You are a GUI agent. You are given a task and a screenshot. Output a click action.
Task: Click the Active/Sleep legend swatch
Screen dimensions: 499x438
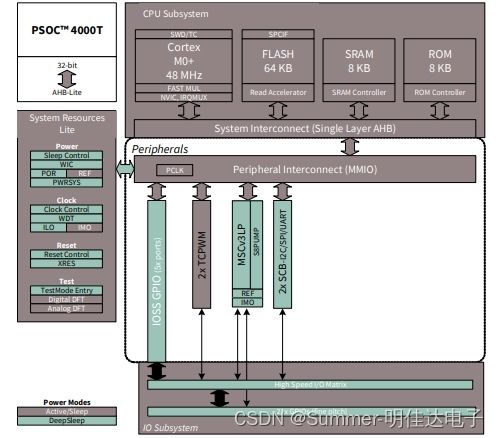pyautogui.click(x=67, y=412)
